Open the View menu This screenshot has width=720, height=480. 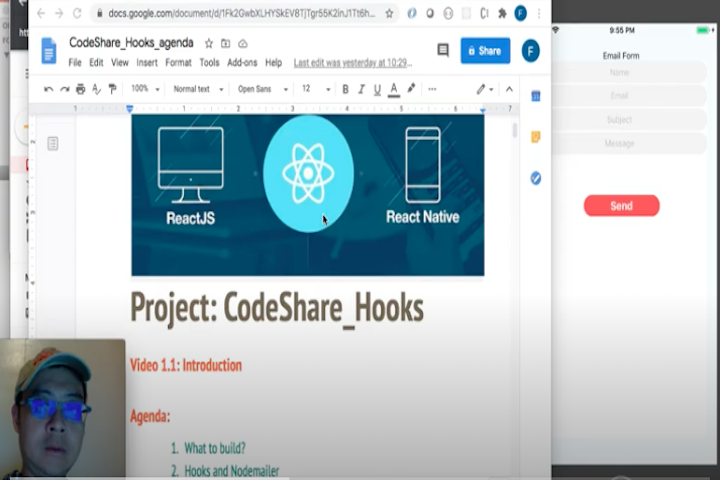[x=120, y=62]
